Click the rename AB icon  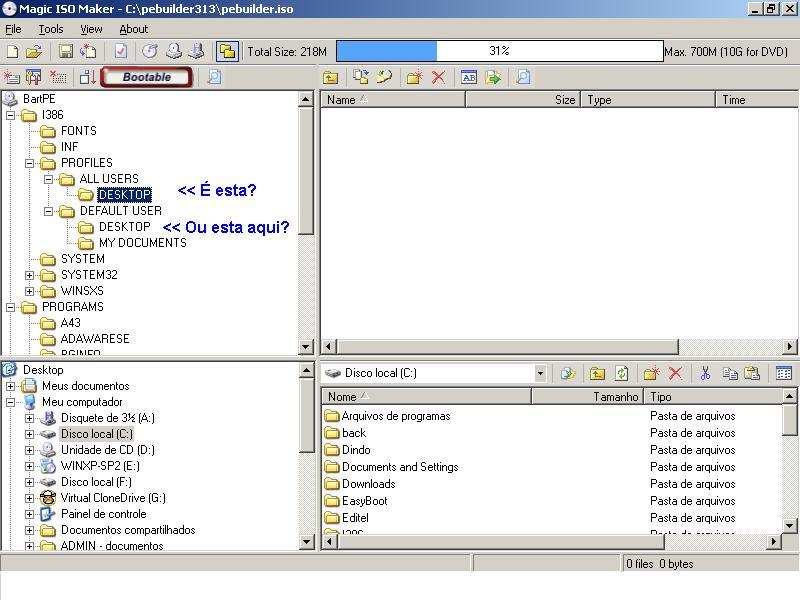pos(468,77)
